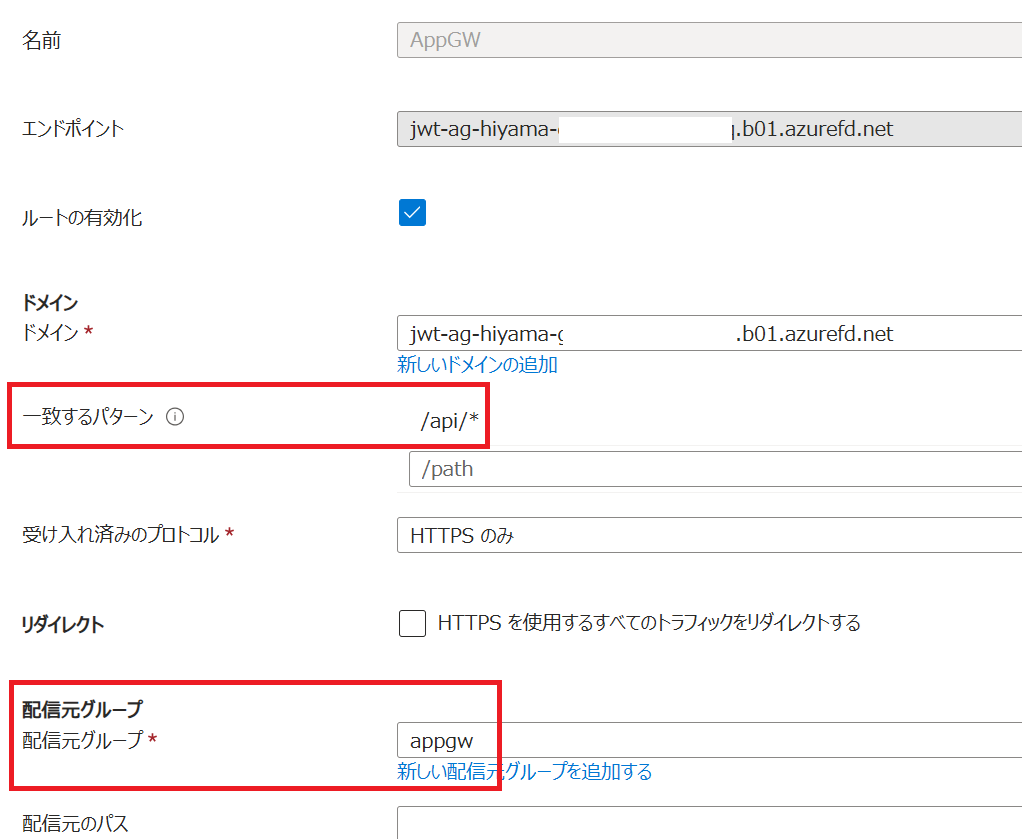Click the 名前 field showing AppGW

pos(709,40)
